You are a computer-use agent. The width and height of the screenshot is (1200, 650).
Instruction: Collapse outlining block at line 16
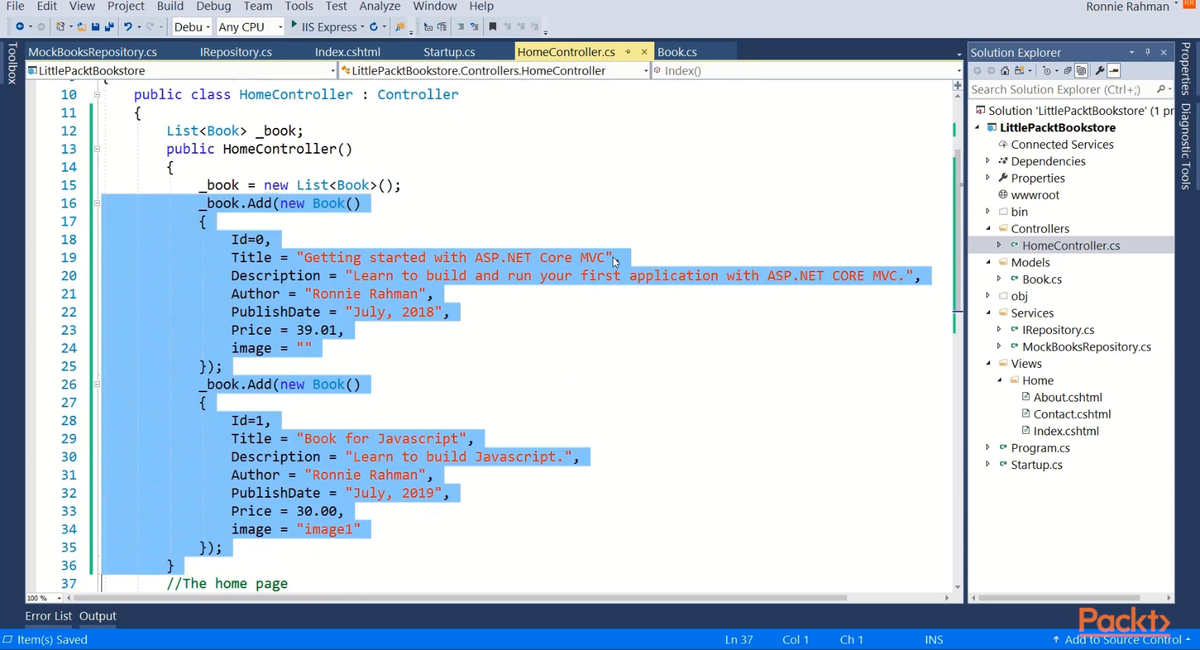point(97,203)
